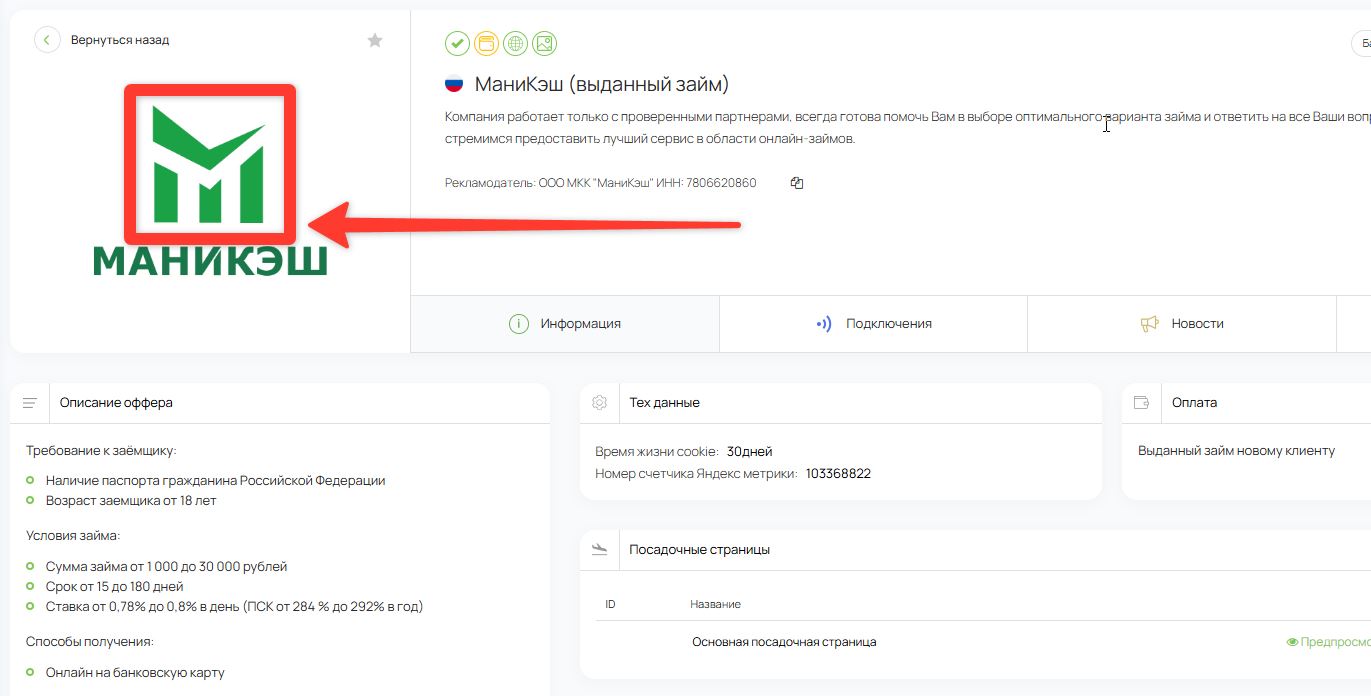Click the text Выданный займ новому клиенту
1371x696 pixels.
pyautogui.click(x=1237, y=451)
